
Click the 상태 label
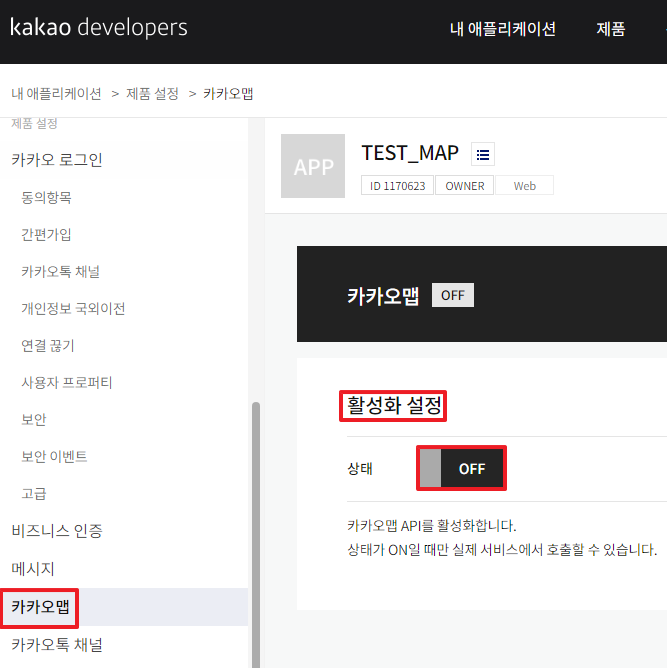point(360,469)
